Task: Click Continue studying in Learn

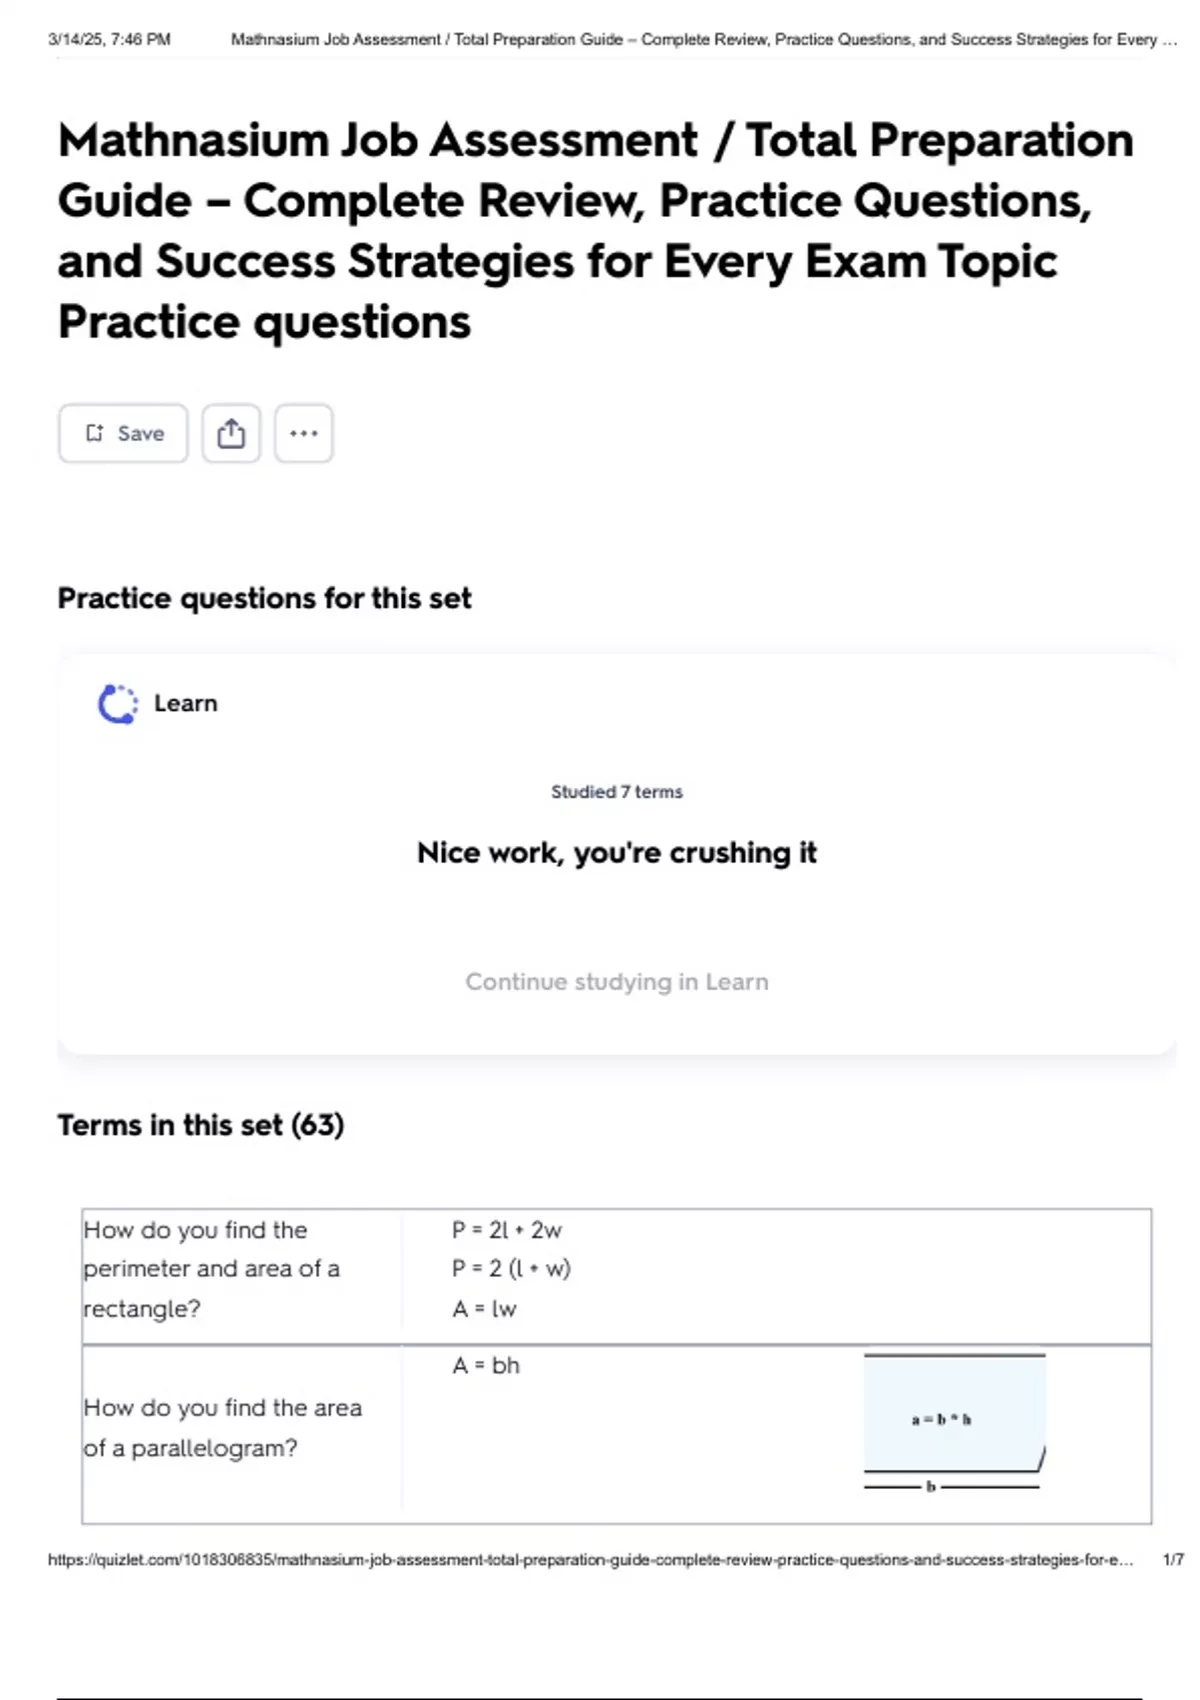Action: [x=616, y=982]
